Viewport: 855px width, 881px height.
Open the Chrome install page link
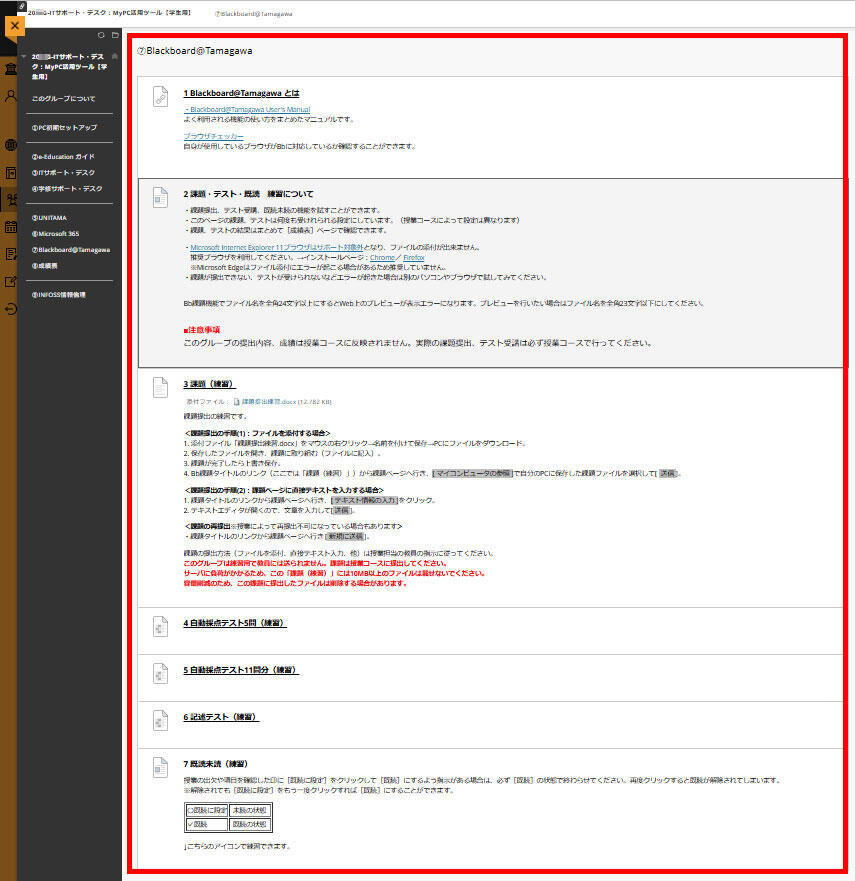[x=382, y=257]
